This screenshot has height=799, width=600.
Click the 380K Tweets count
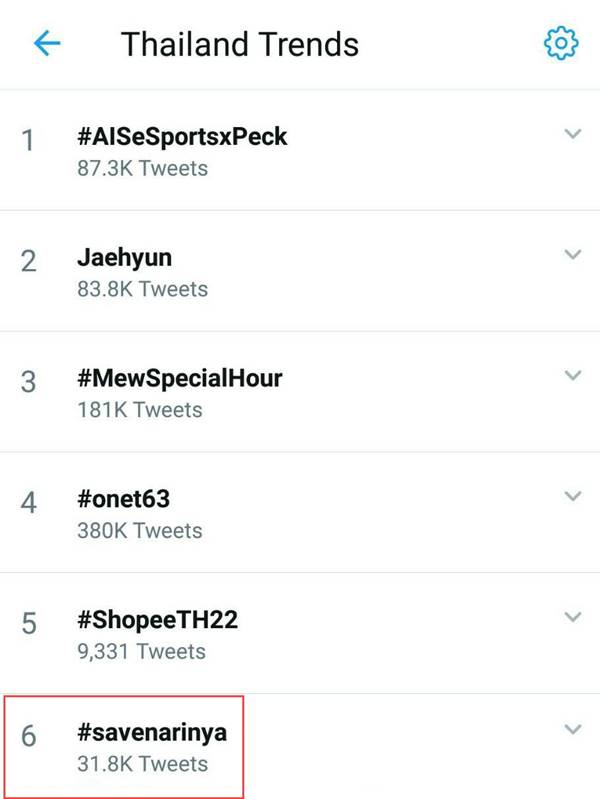140,531
